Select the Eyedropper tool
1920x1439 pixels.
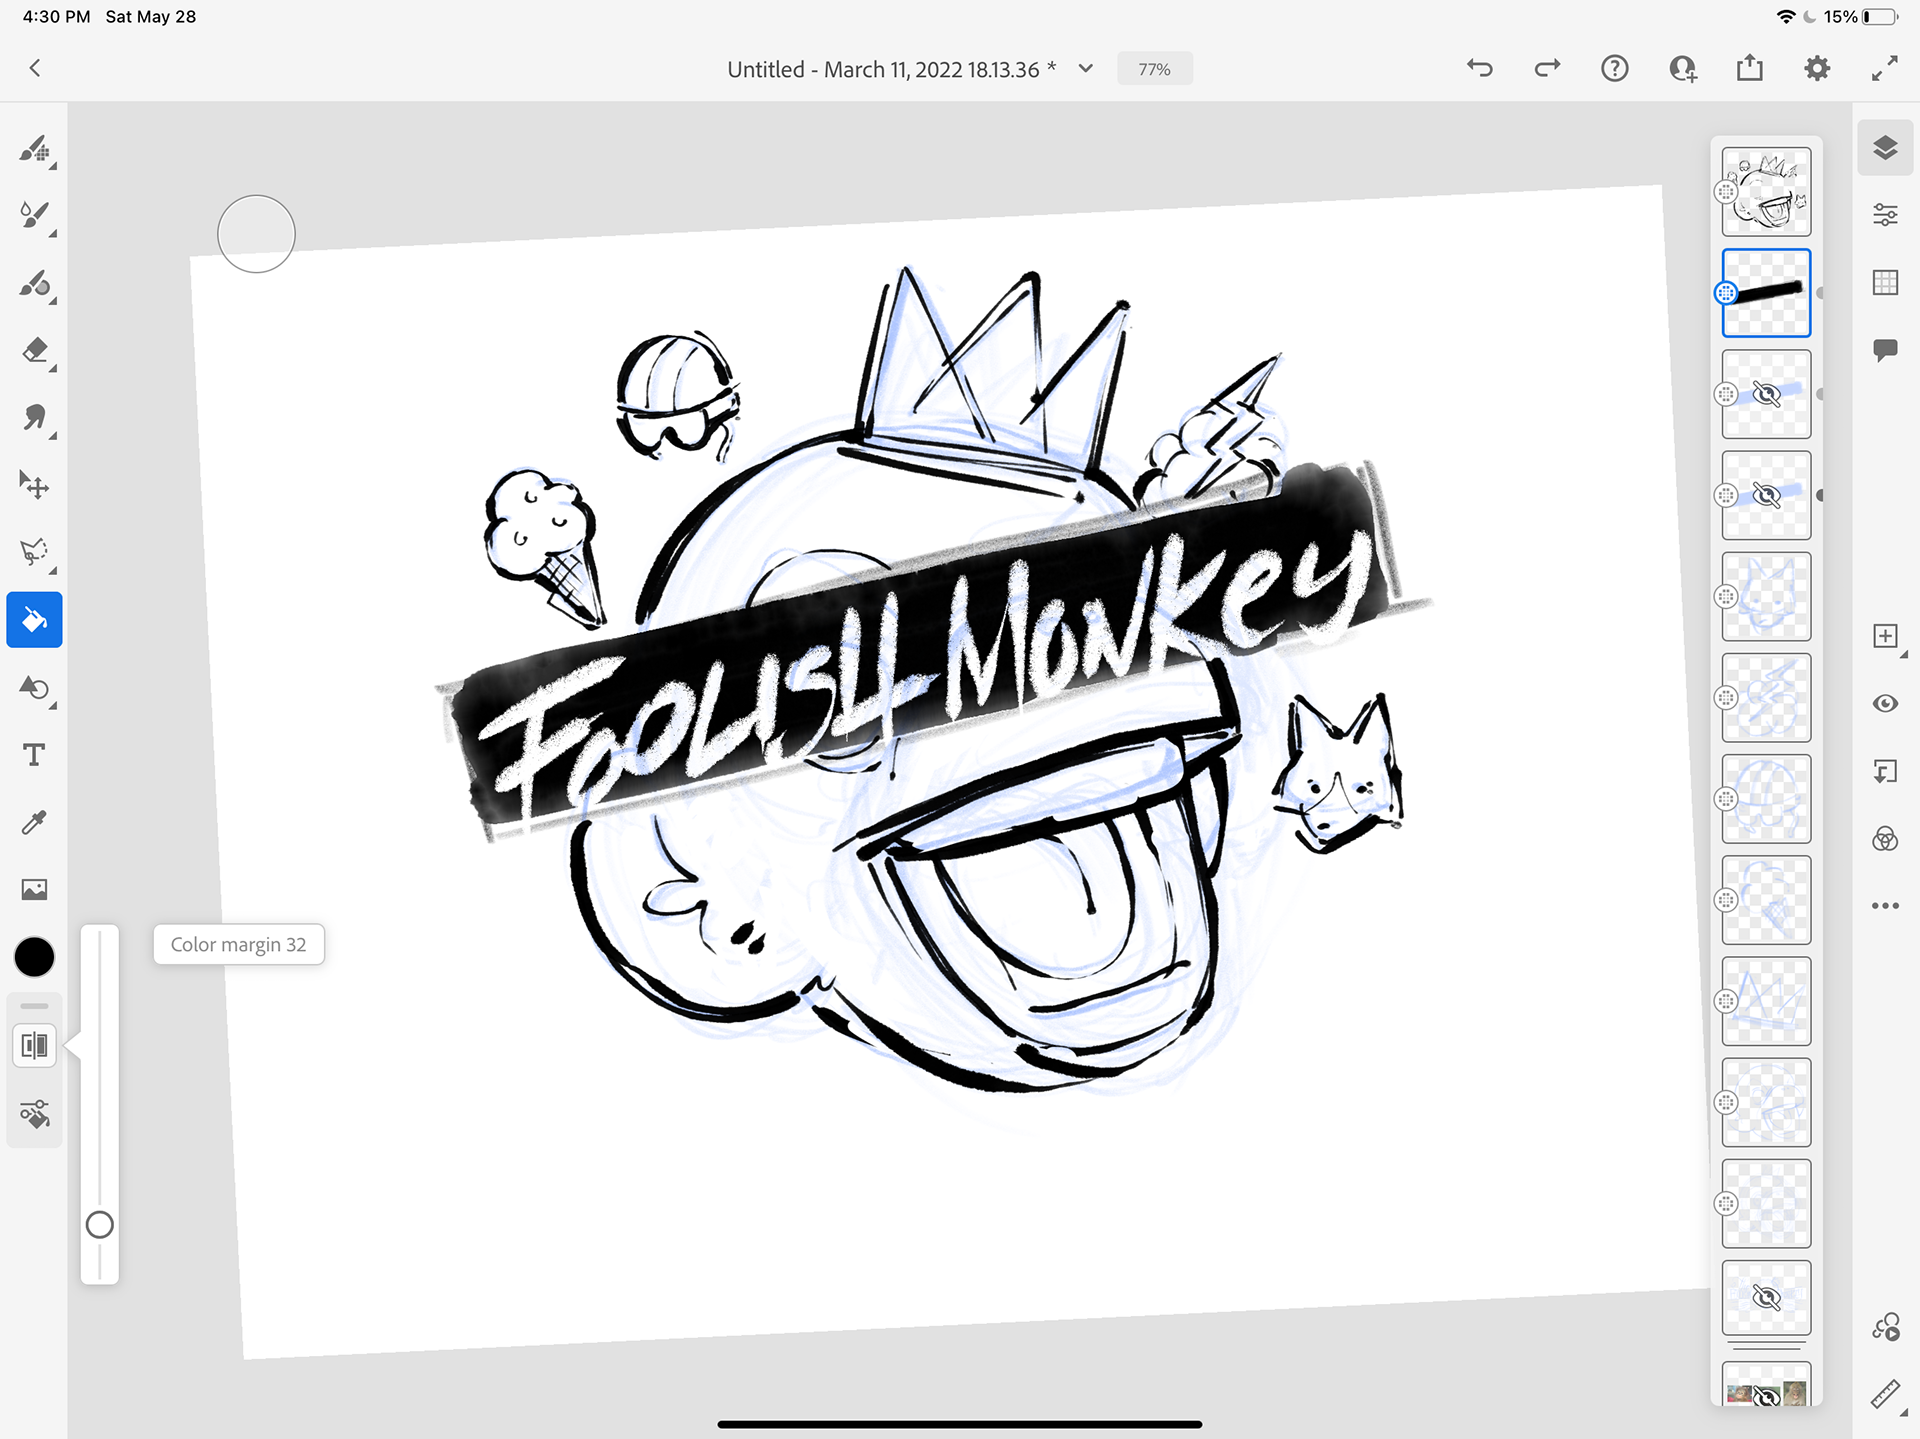click(34, 822)
